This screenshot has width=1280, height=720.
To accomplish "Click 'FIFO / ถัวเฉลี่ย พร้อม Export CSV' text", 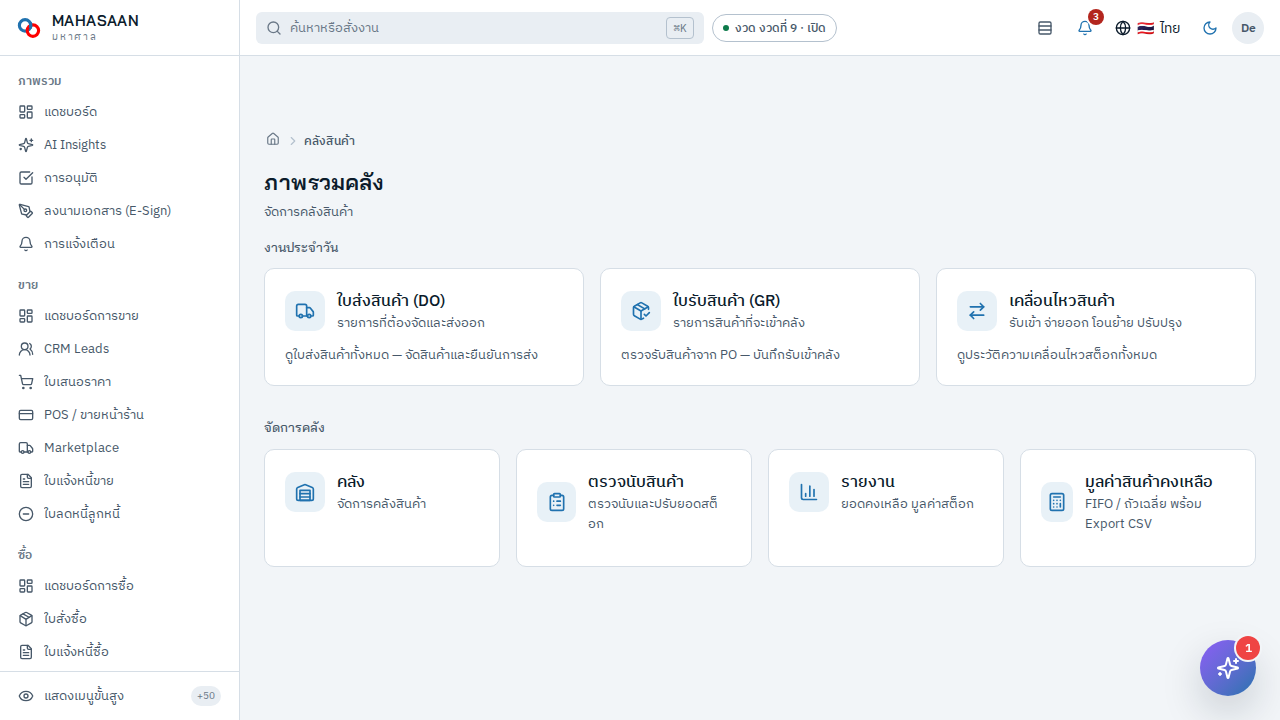I will [x=1144, y=514].
